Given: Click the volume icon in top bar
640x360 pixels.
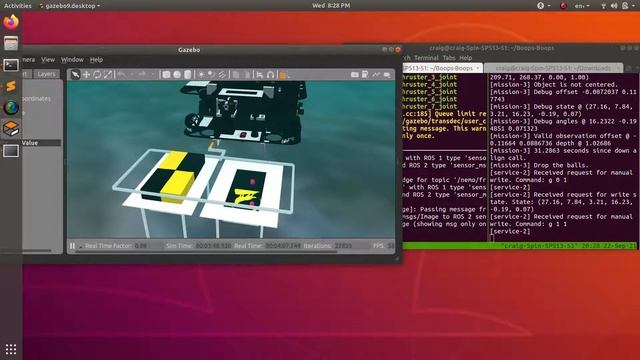Looking at the screenshot, I should [x=614, y=6].
